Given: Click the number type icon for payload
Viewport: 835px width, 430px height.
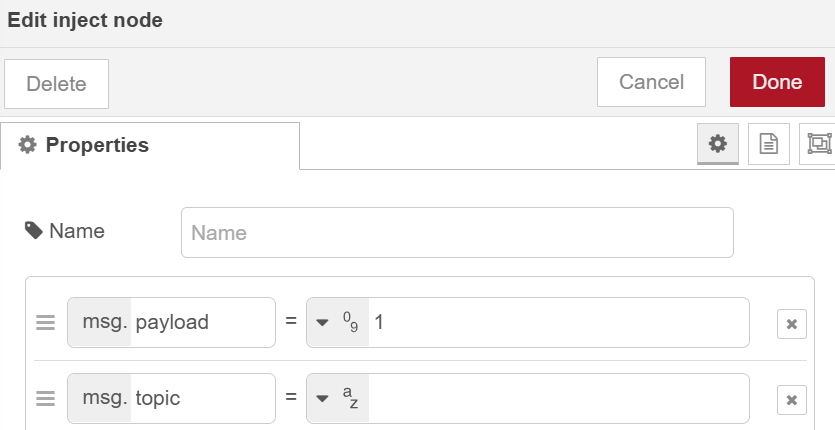Looking at the screenshot, I should point(350,322).
